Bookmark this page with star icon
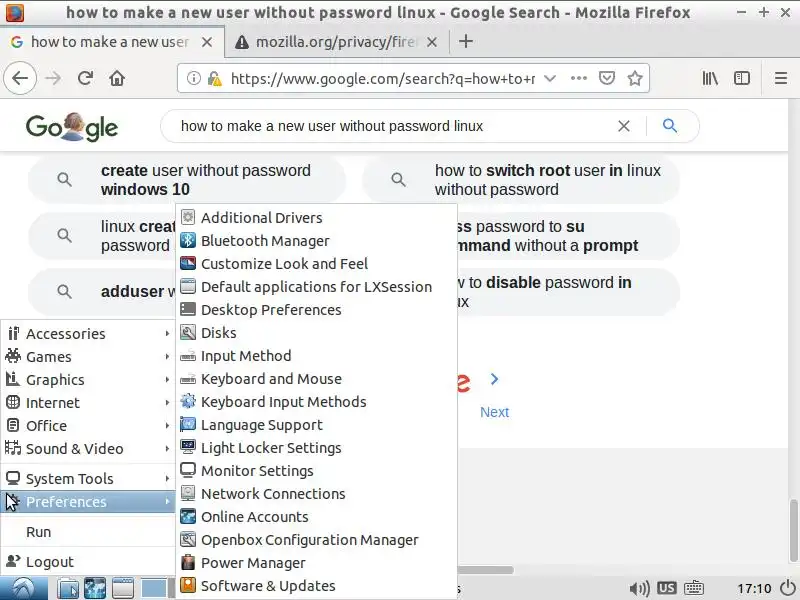The width and height of the screenshot is (800, 600). tap(634, 78)
